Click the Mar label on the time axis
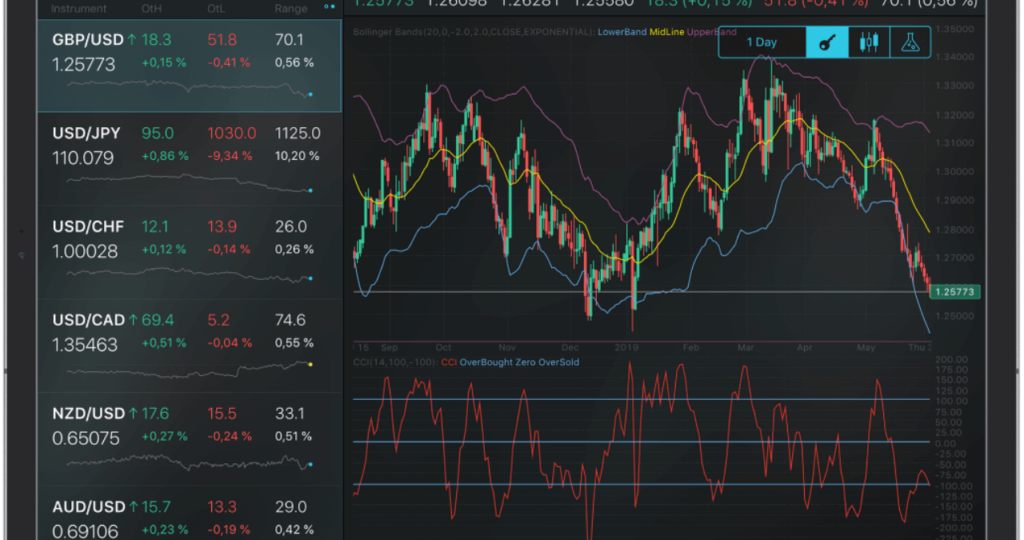Screen dimensions: 1024x540 [x=746, y=347]
